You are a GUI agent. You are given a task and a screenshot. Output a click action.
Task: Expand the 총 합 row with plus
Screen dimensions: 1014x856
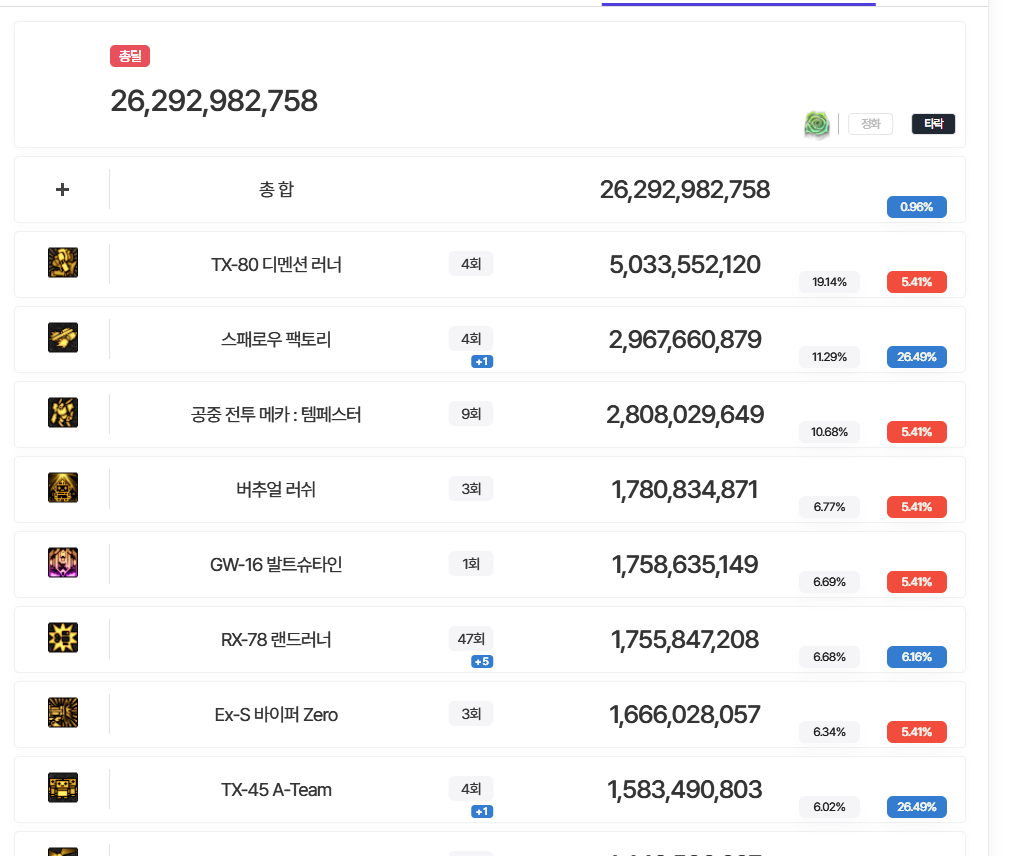pyautogui.click(x=62, y=189)
